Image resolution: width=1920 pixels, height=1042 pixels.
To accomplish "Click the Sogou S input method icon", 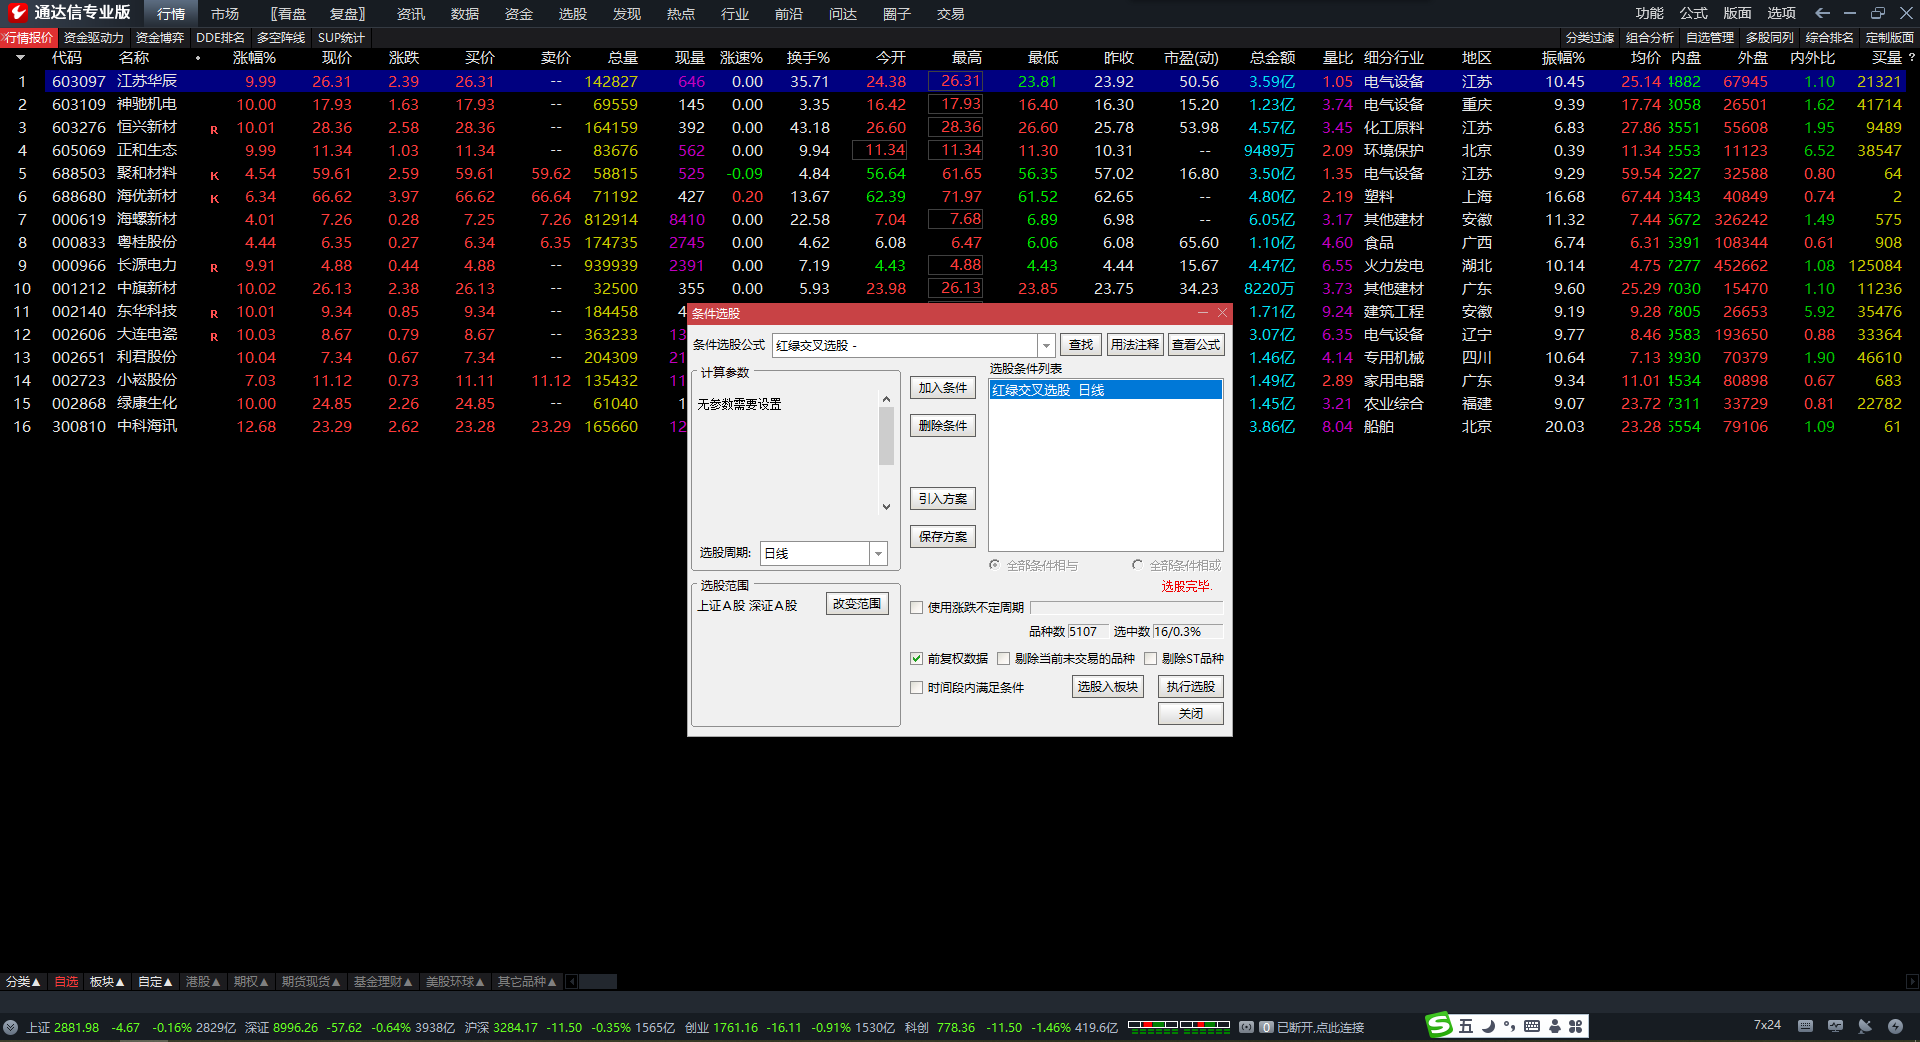I will point(1439,1025).
